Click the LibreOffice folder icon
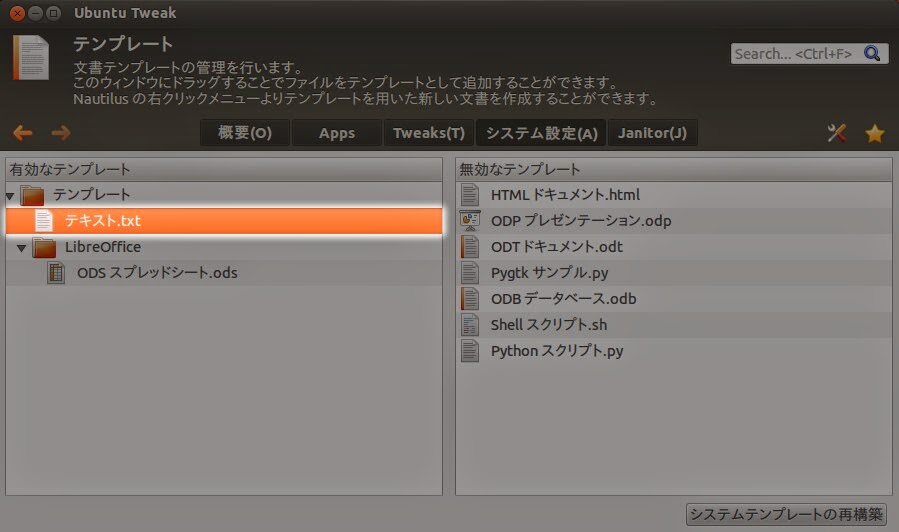Image resolution: width=899 pixels, height=532 pixels. [x=44, y=247]
